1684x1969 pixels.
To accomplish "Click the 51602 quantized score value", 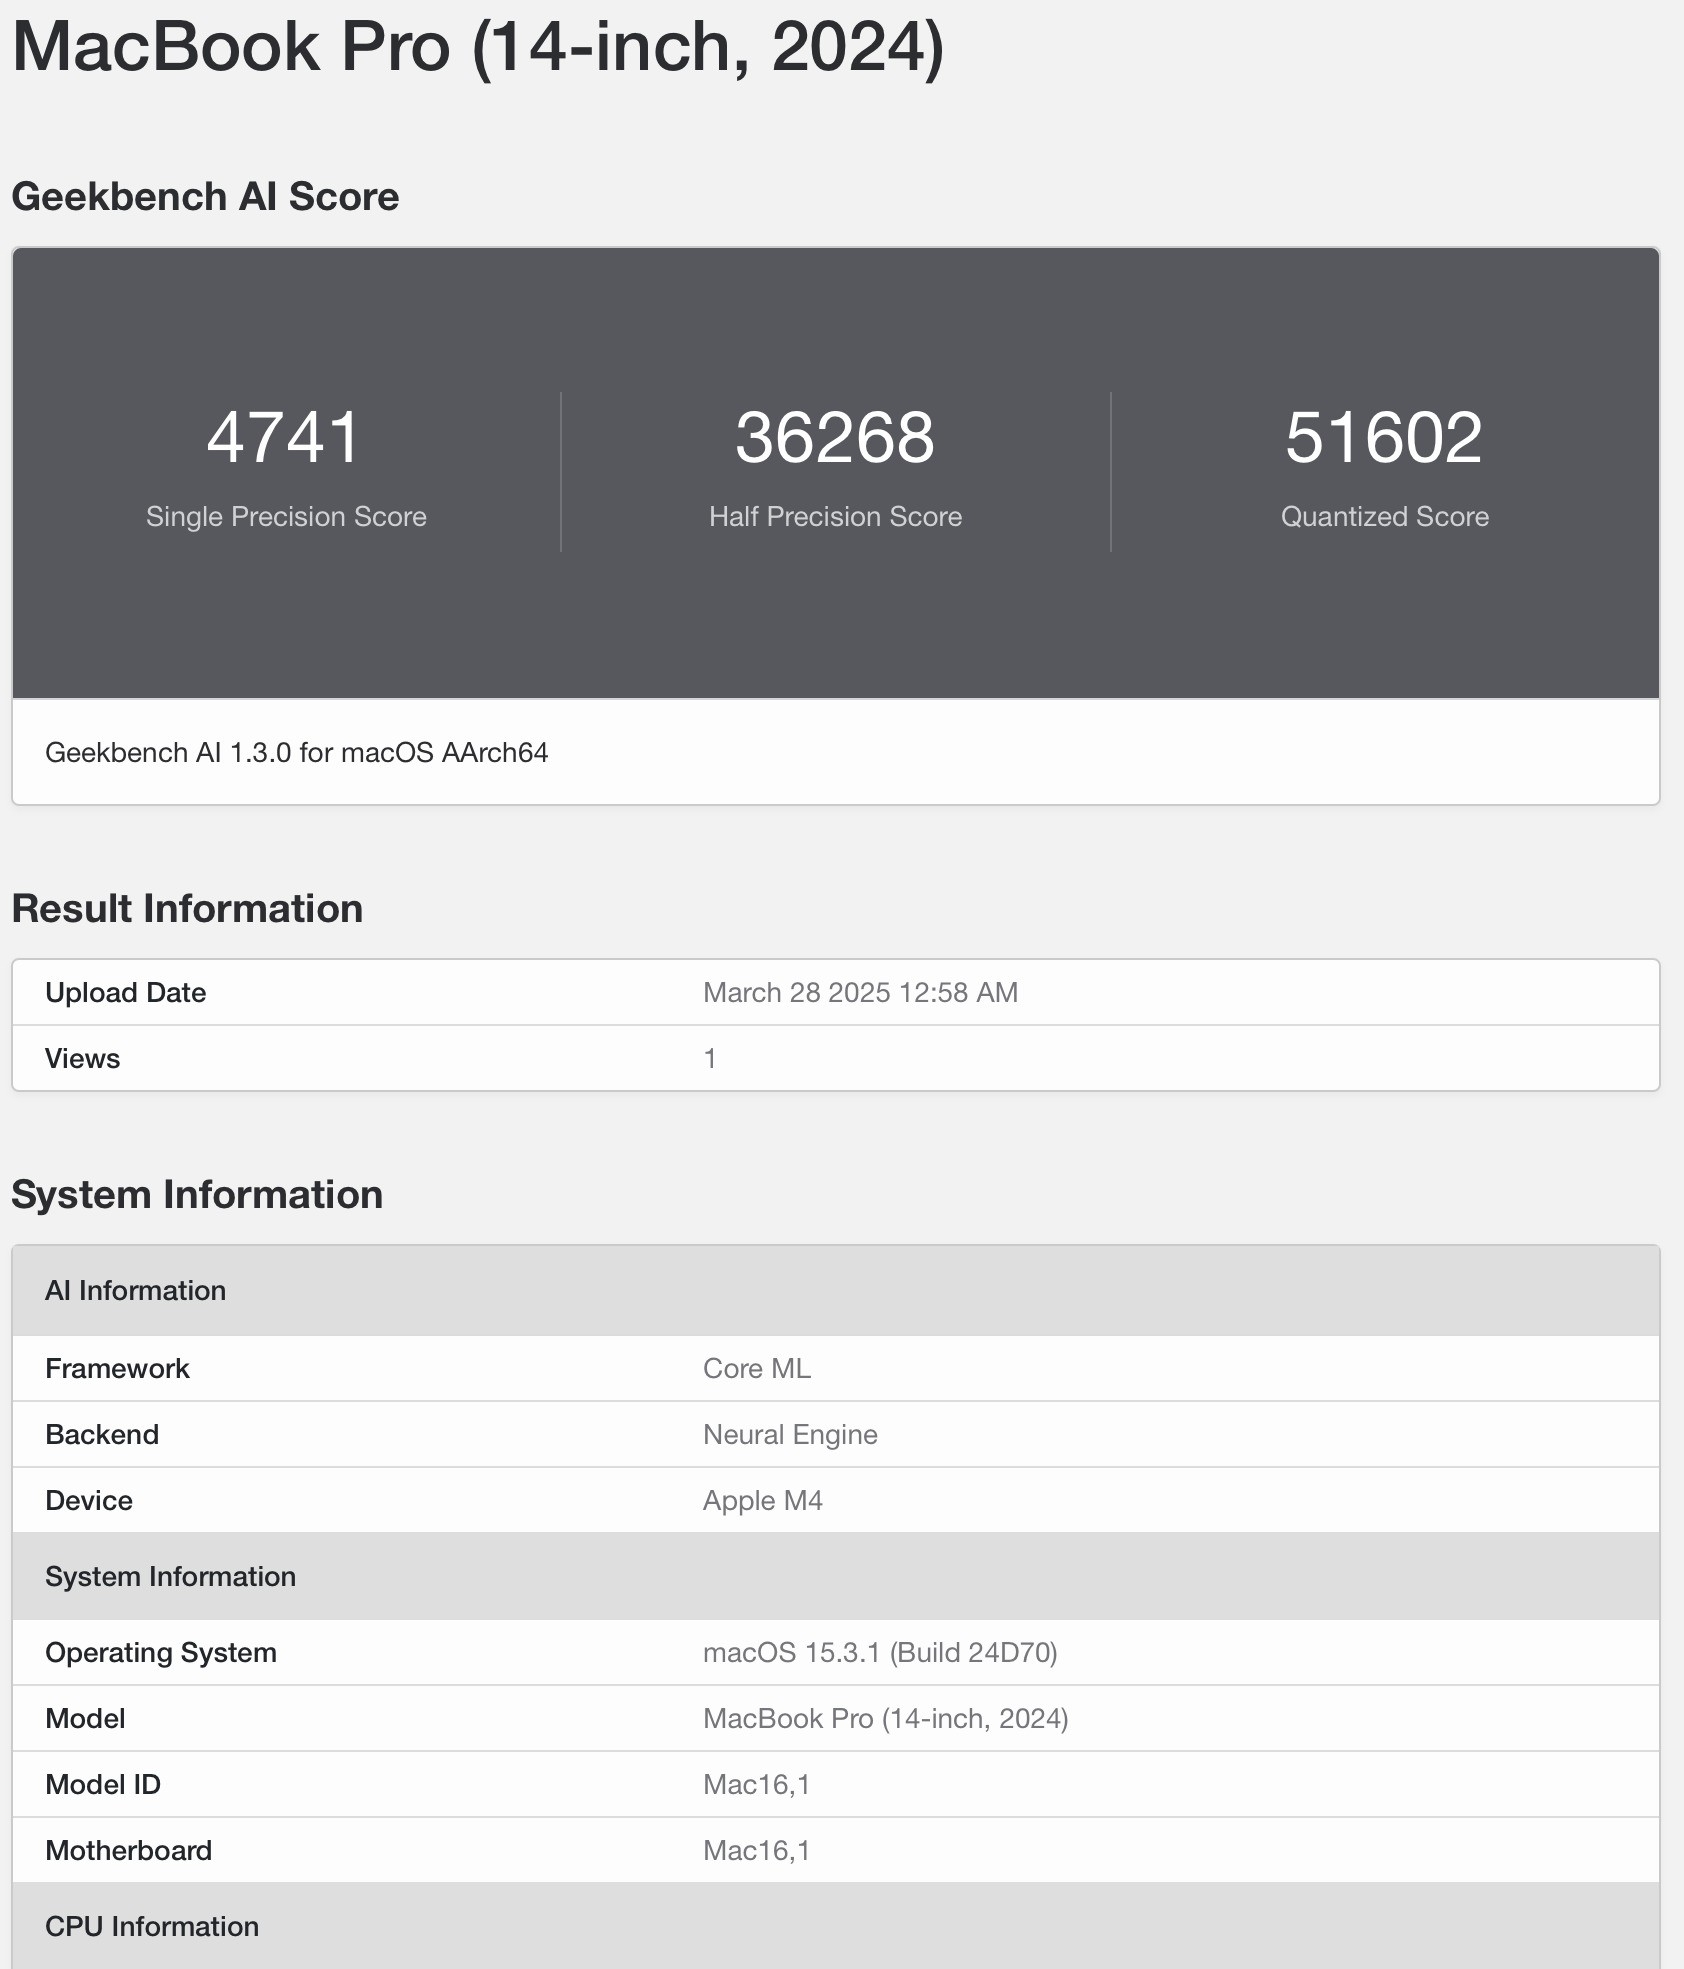I will 1384,437.
